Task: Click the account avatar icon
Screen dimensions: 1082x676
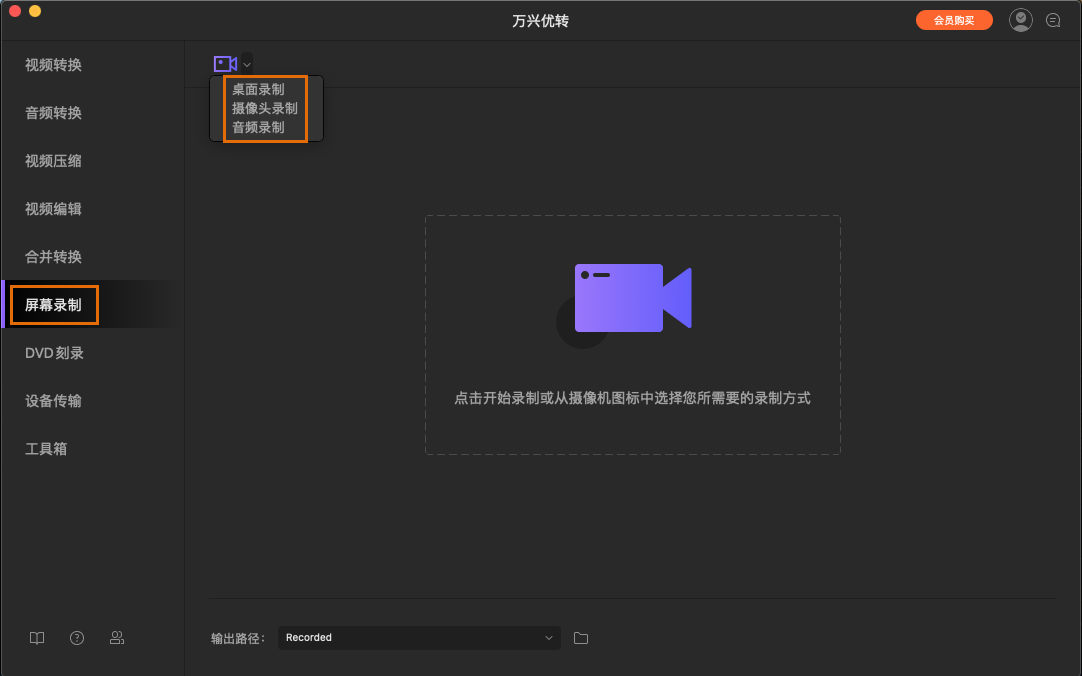Action: [1020, 19]
